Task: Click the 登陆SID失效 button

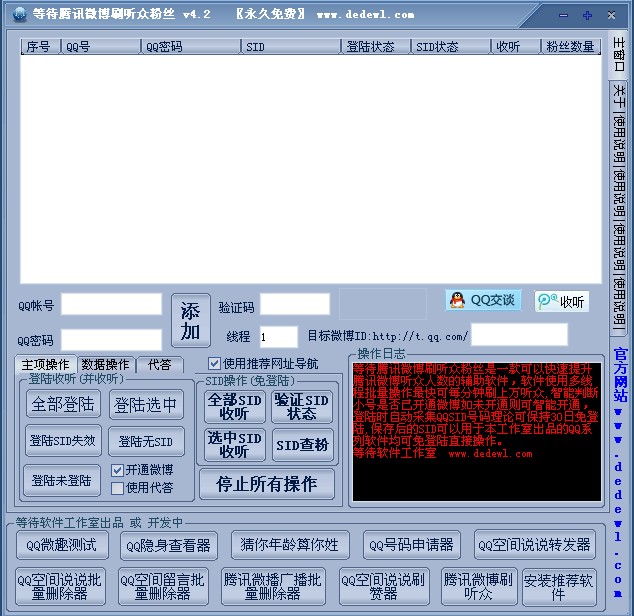Action: tap(63, 440)
